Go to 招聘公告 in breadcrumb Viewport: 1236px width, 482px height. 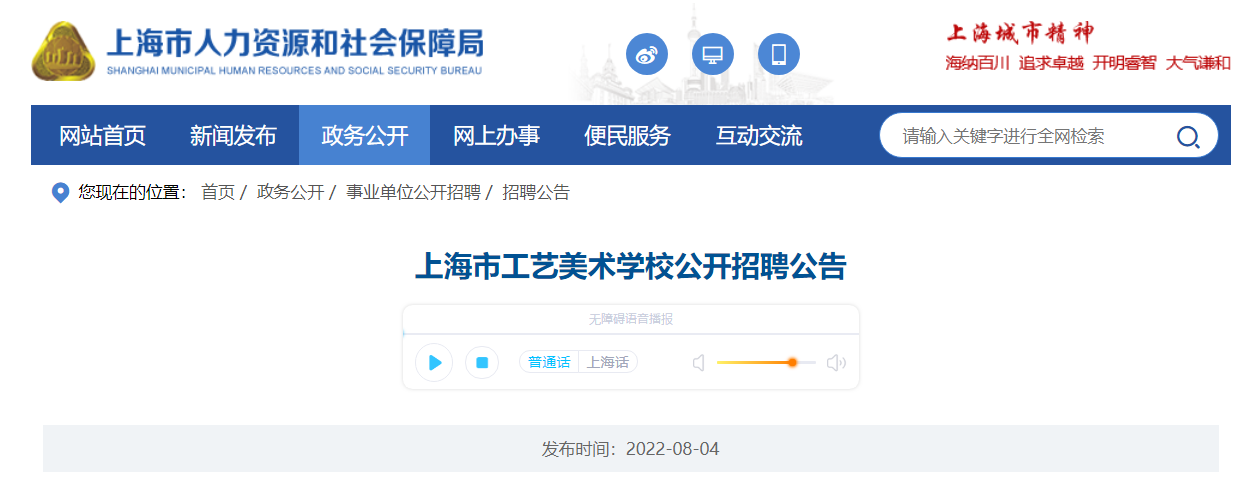536,192
